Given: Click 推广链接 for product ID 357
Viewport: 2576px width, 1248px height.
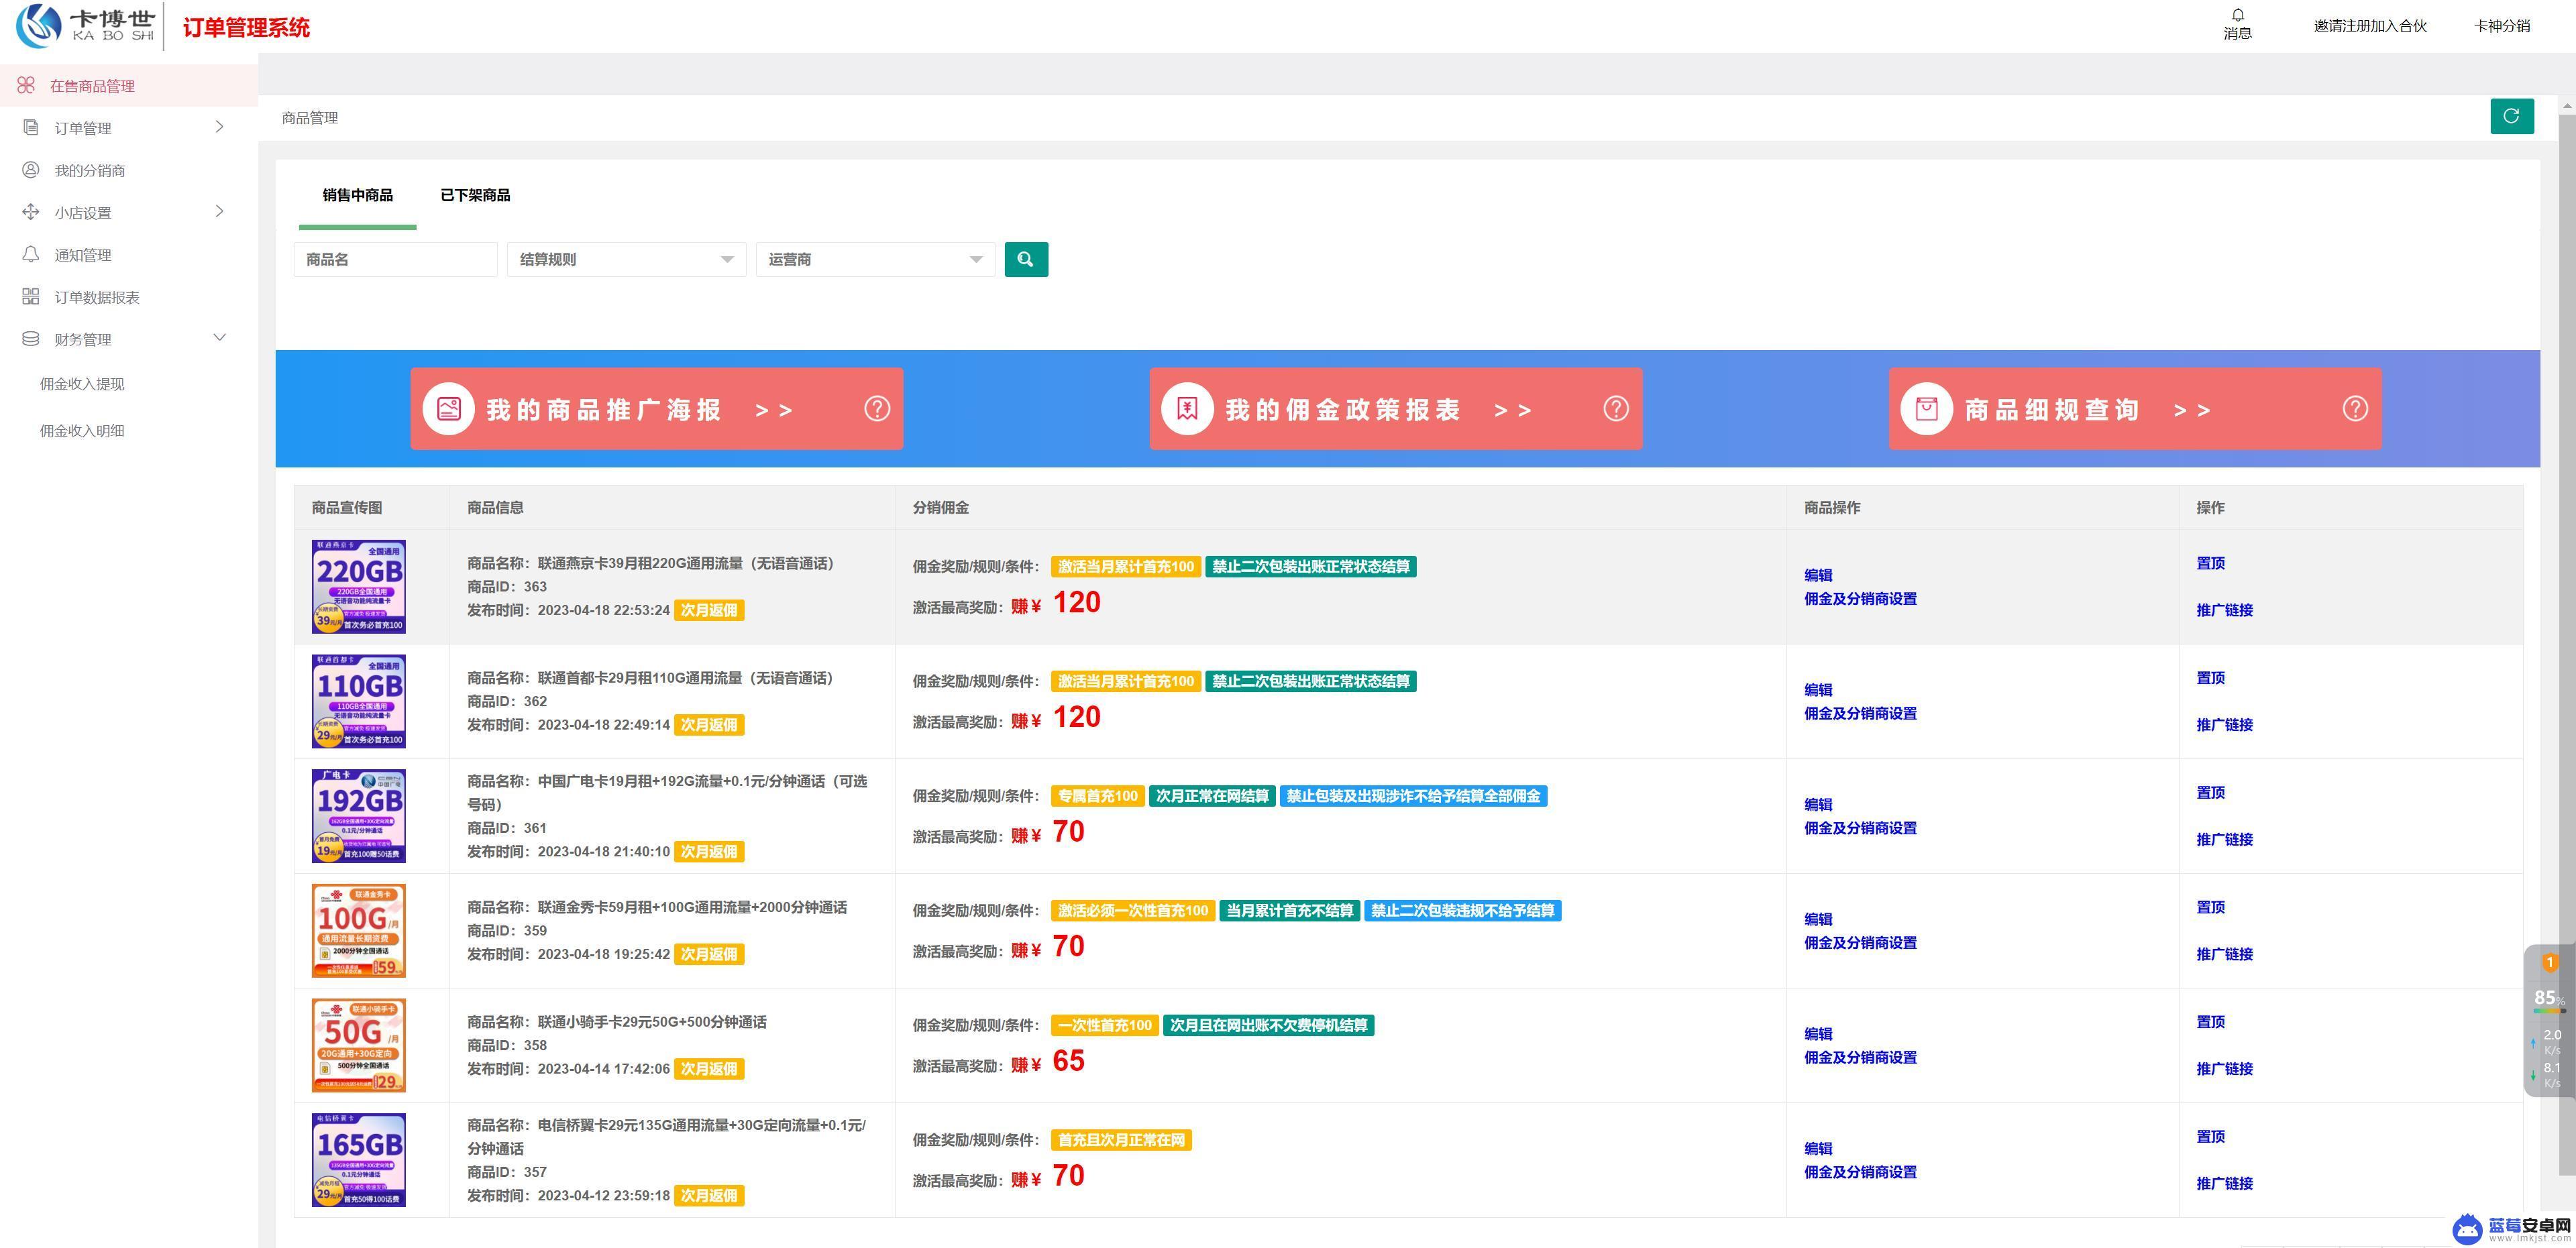Looking at the screenshot, I should (x=2224, y=1184).
